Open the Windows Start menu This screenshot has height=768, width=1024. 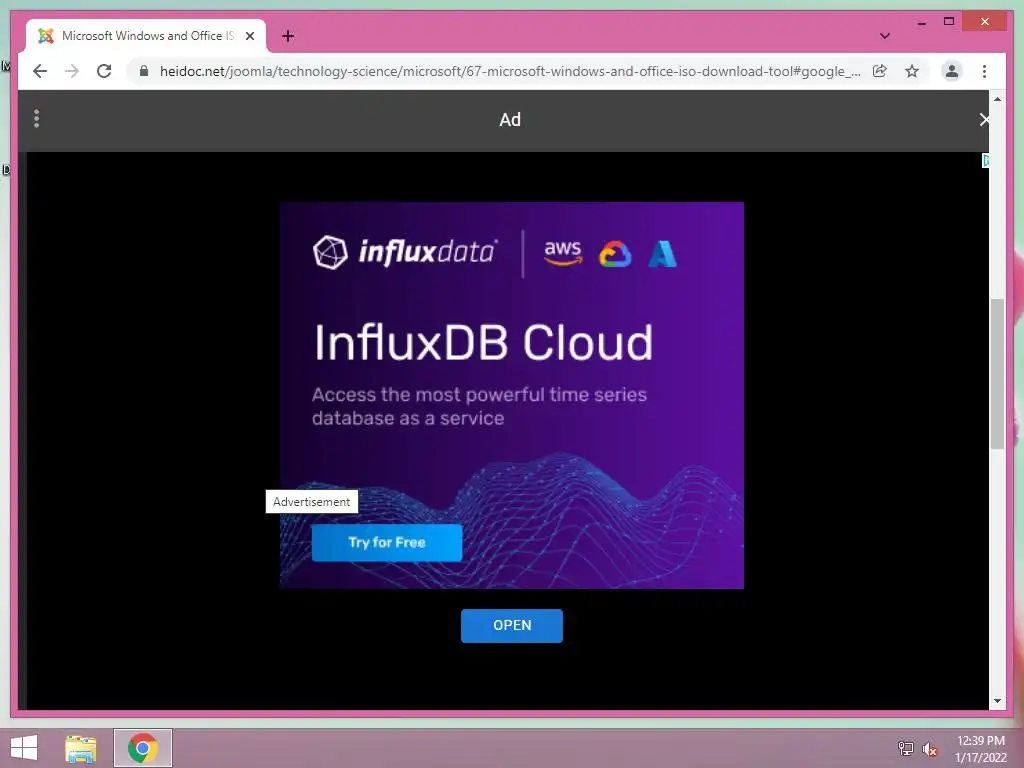tap(24, 748)
